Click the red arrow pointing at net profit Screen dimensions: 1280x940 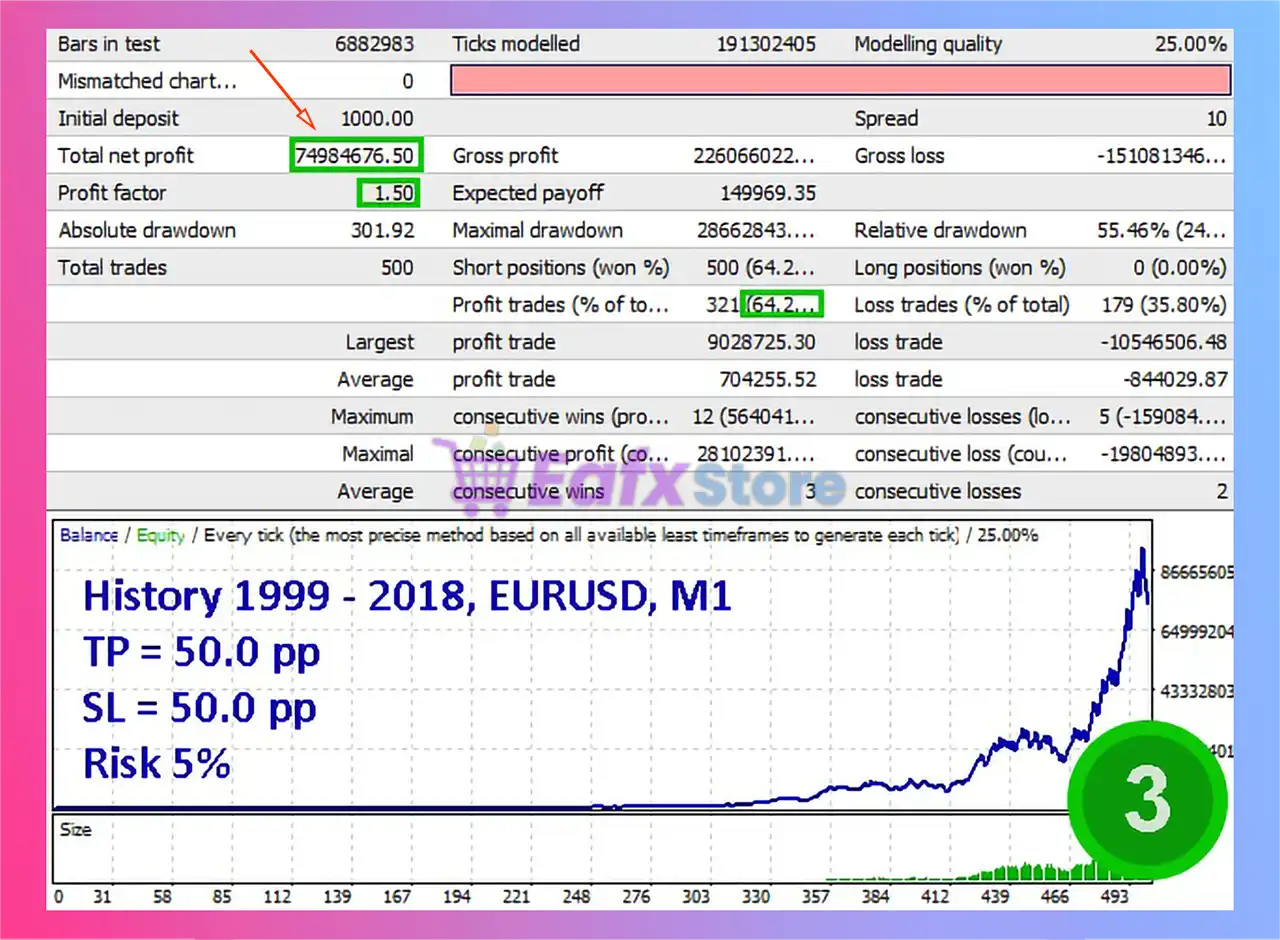click(283, 90)
